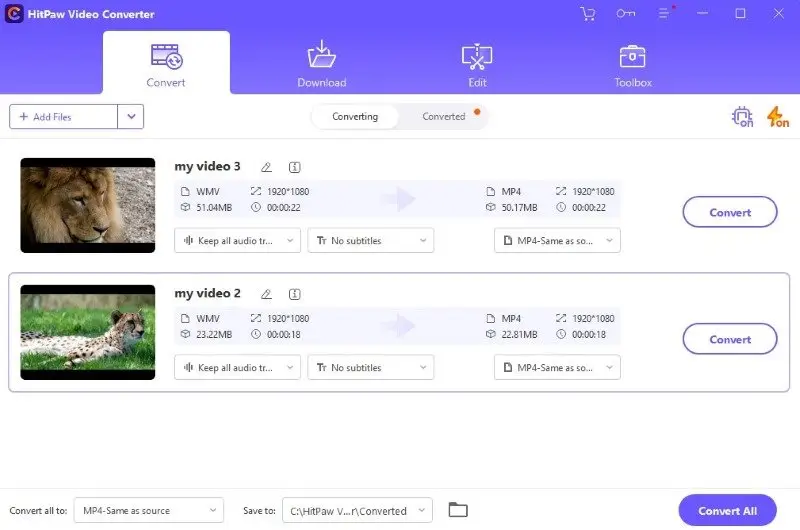The image size is (800, 530).
Task: Close the HitPaw Video Converter window
Action: [x=778, y=14]
